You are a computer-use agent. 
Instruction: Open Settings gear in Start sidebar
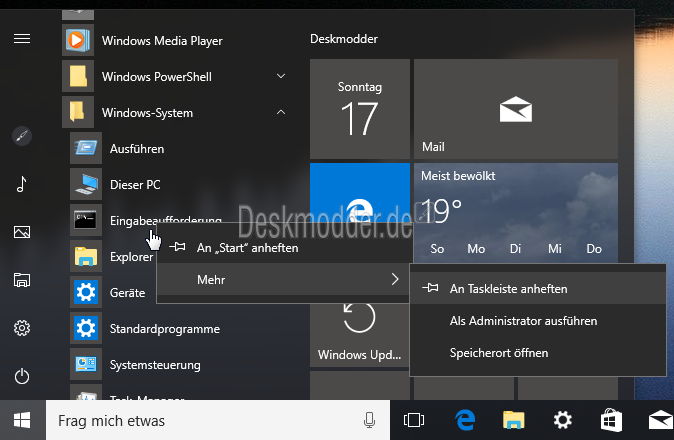click(x=22, y=328)
